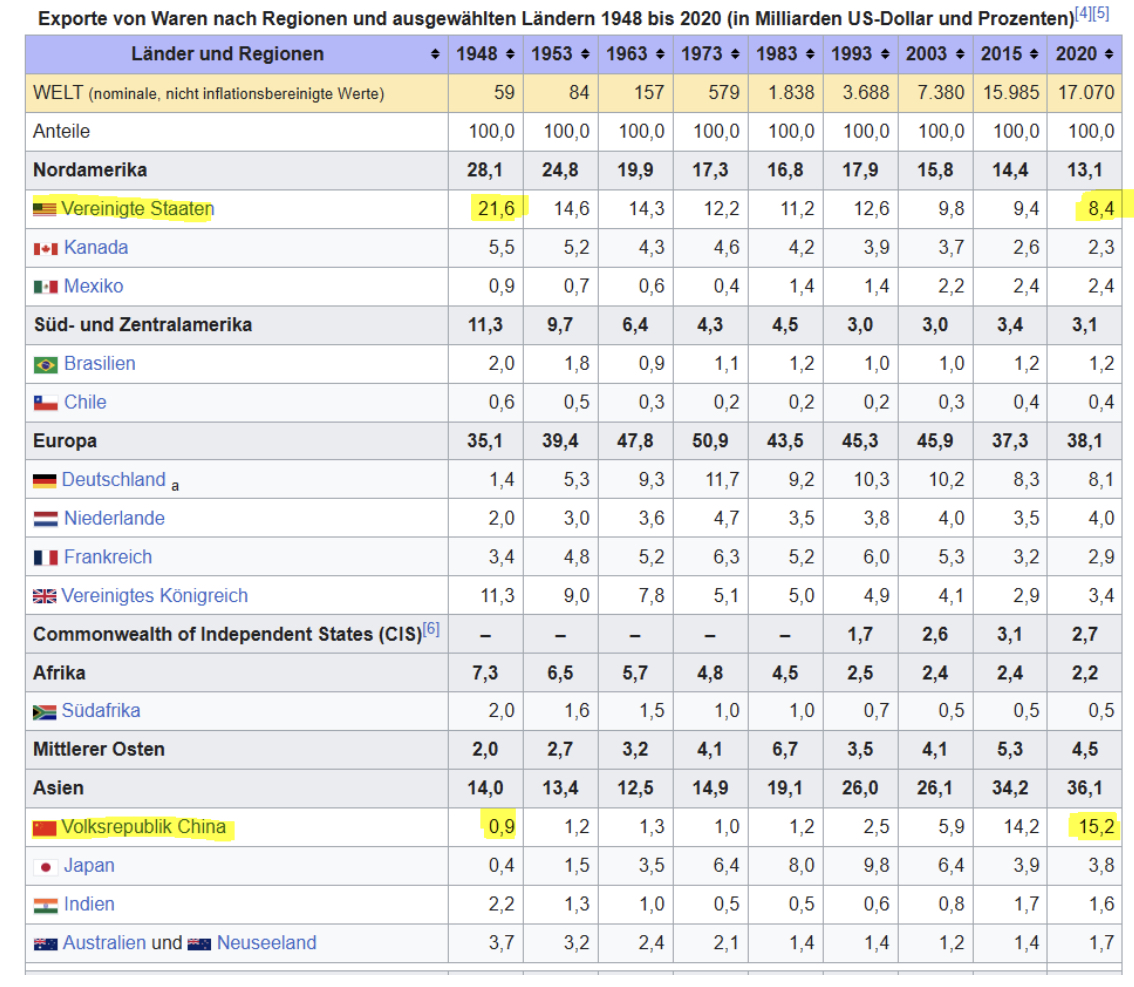Open the Niederlande link
Viewport: 1134px width, 987px height.
(x=114, y=518)
